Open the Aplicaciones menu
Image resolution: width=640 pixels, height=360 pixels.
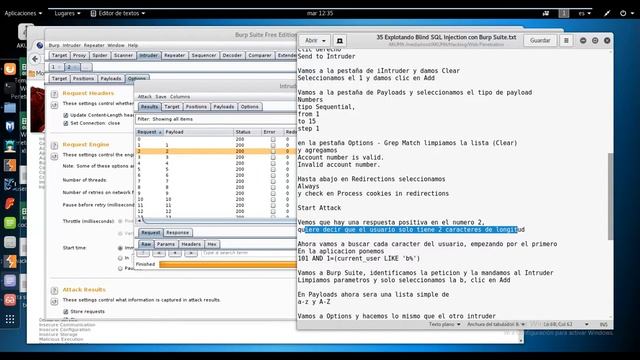[23, 13]
